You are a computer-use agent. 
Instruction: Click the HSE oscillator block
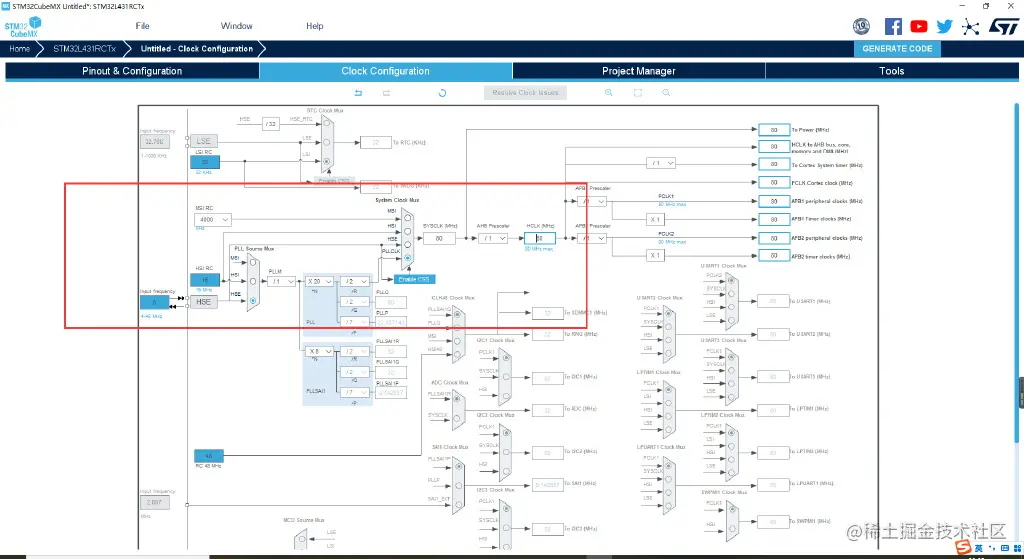204,302
